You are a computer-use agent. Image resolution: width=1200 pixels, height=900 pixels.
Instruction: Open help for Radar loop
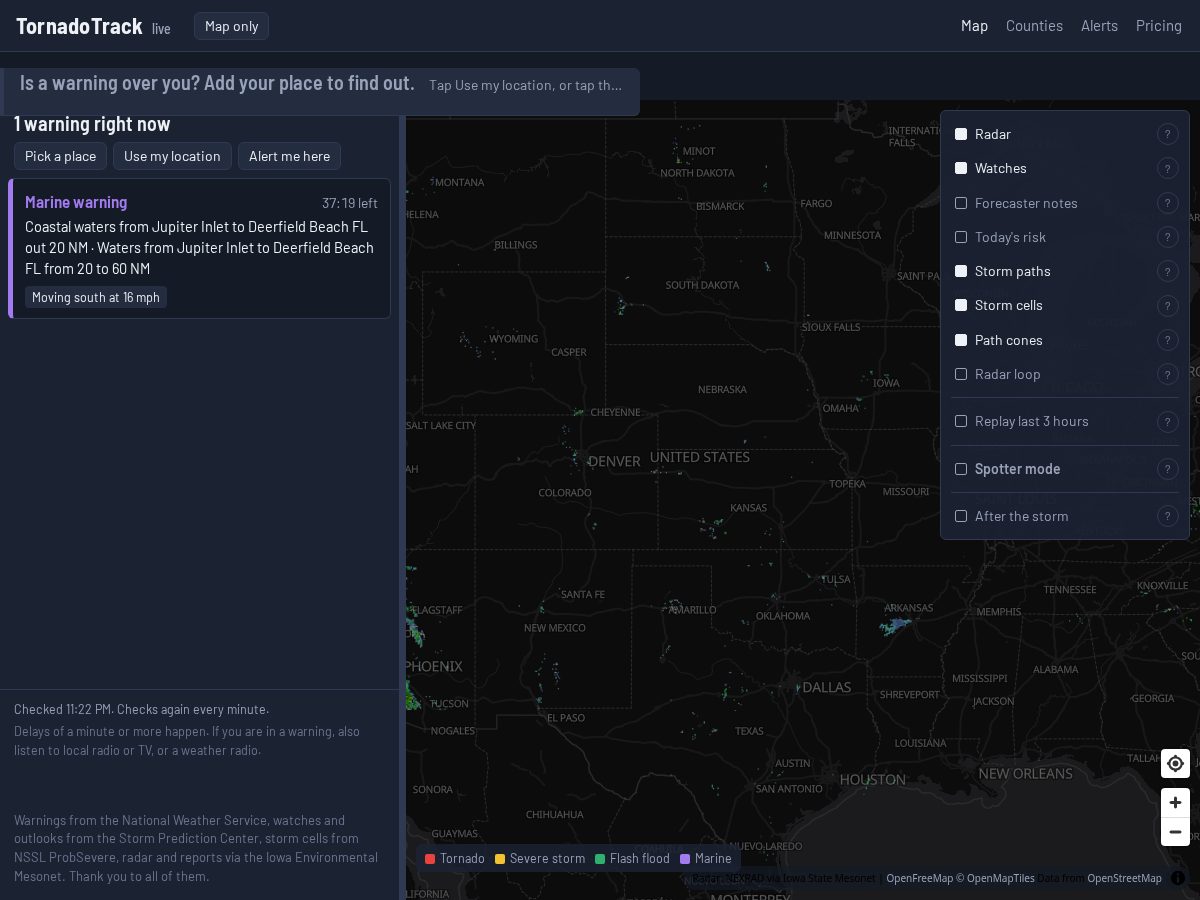click(x=1167, y=374)
